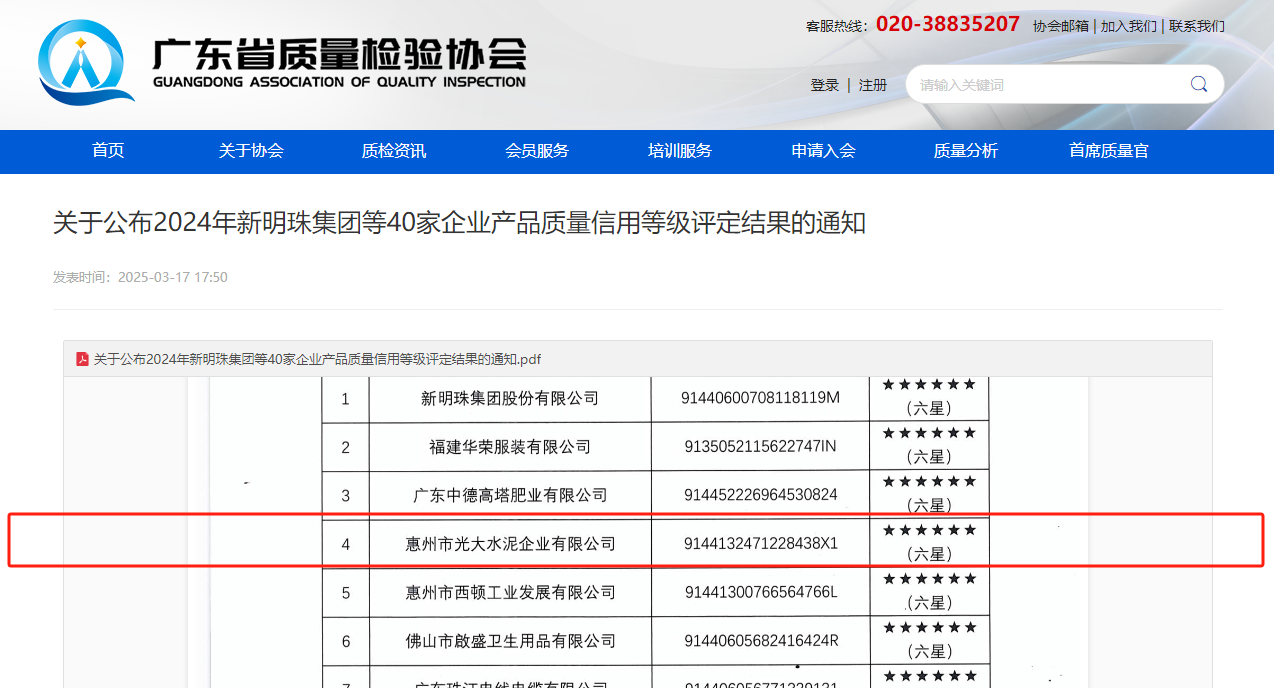Screen dimensions: 1274x688
Task: Click the 联系我们 link
Action: [1197, 26]
